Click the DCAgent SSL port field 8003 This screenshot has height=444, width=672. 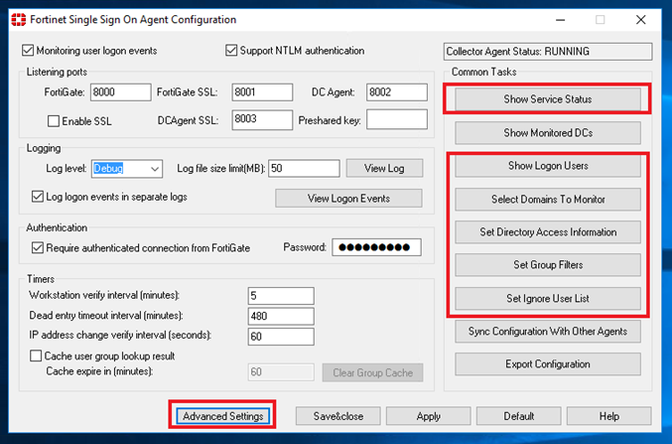pos(262,120)
